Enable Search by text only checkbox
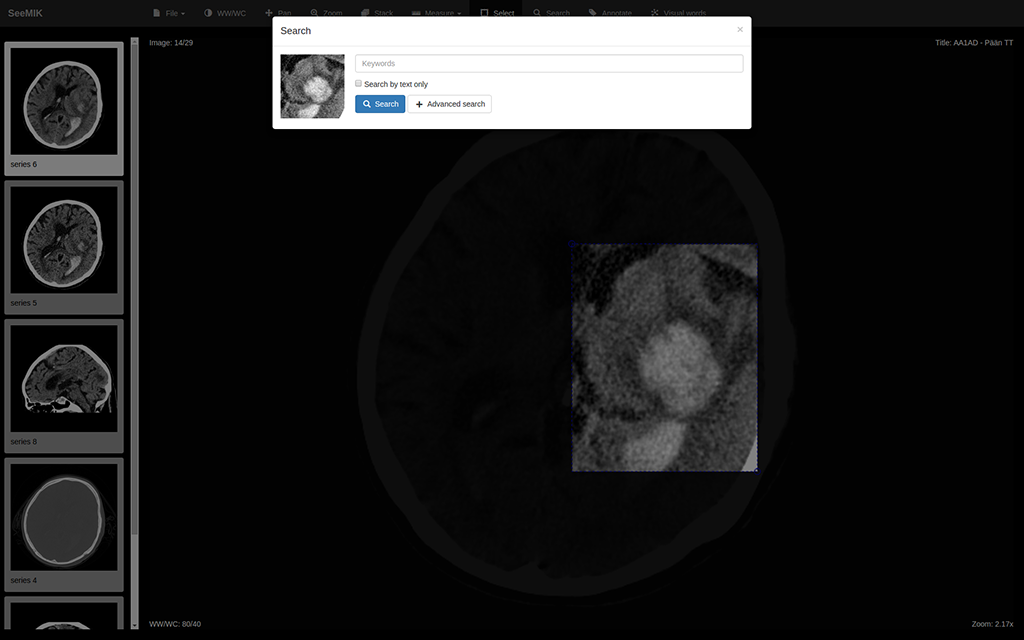Image resolution: width=1024 pixels, height=640 pixels. pyautogui.click(x=359, y=84)
